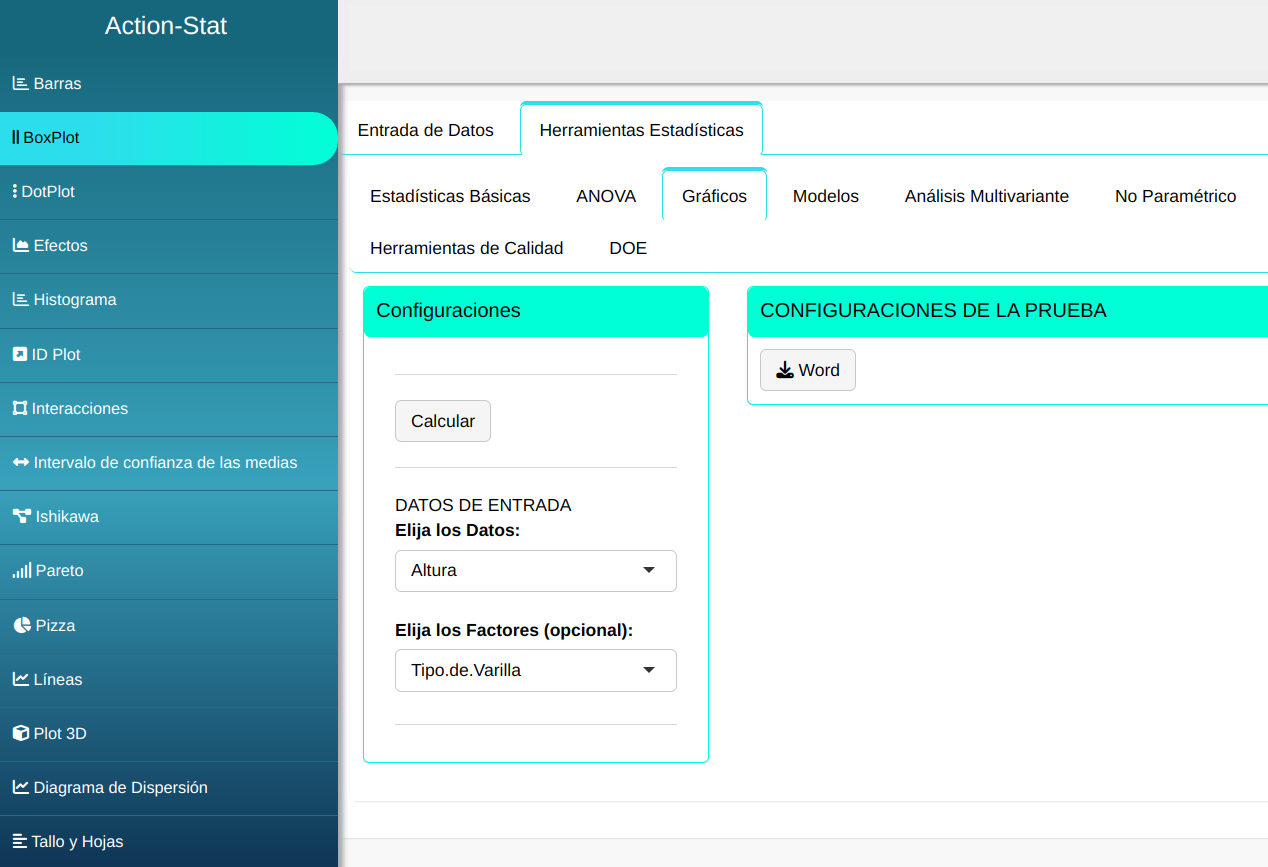
Task: Click the Action-Stat title header
Action: point(166,26)
